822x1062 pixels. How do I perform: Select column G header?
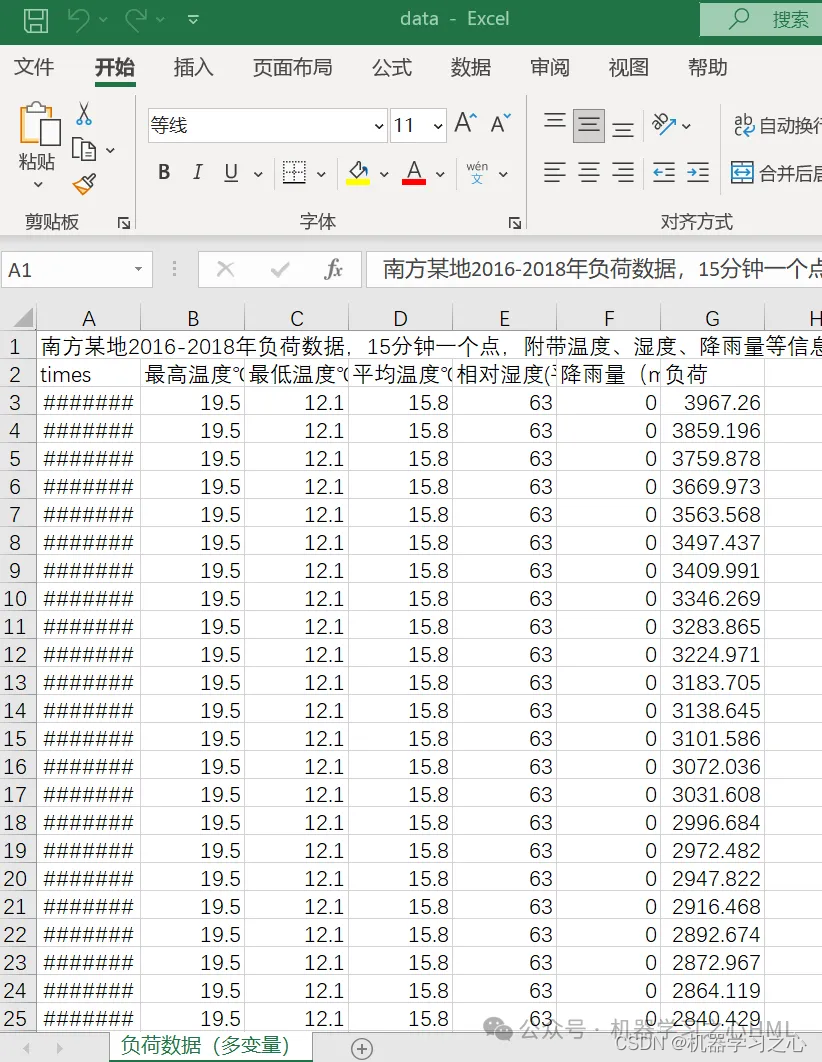click(712, 318)
